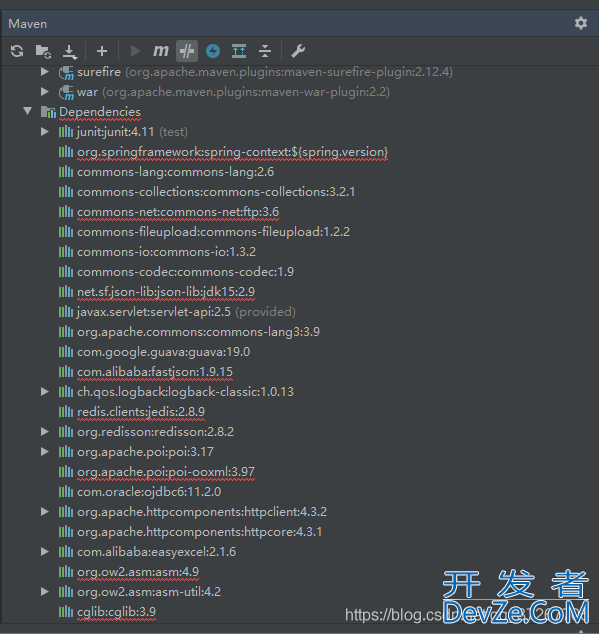Select commons-io:commons-io:1.3.2 entry
The image size is (599, 634).
click(x=167, y=252)
